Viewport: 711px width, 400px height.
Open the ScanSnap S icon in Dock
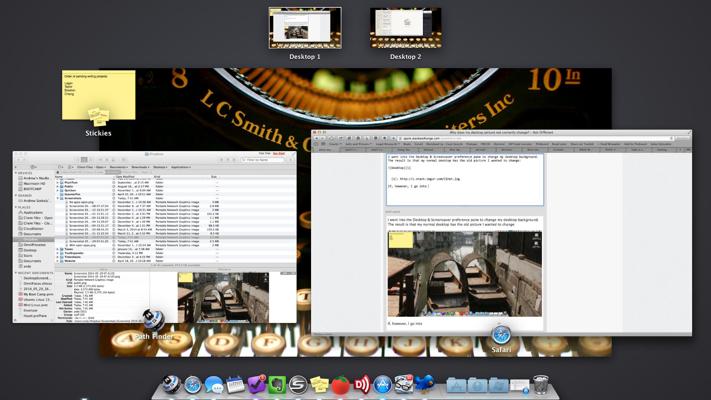[298, 385]
